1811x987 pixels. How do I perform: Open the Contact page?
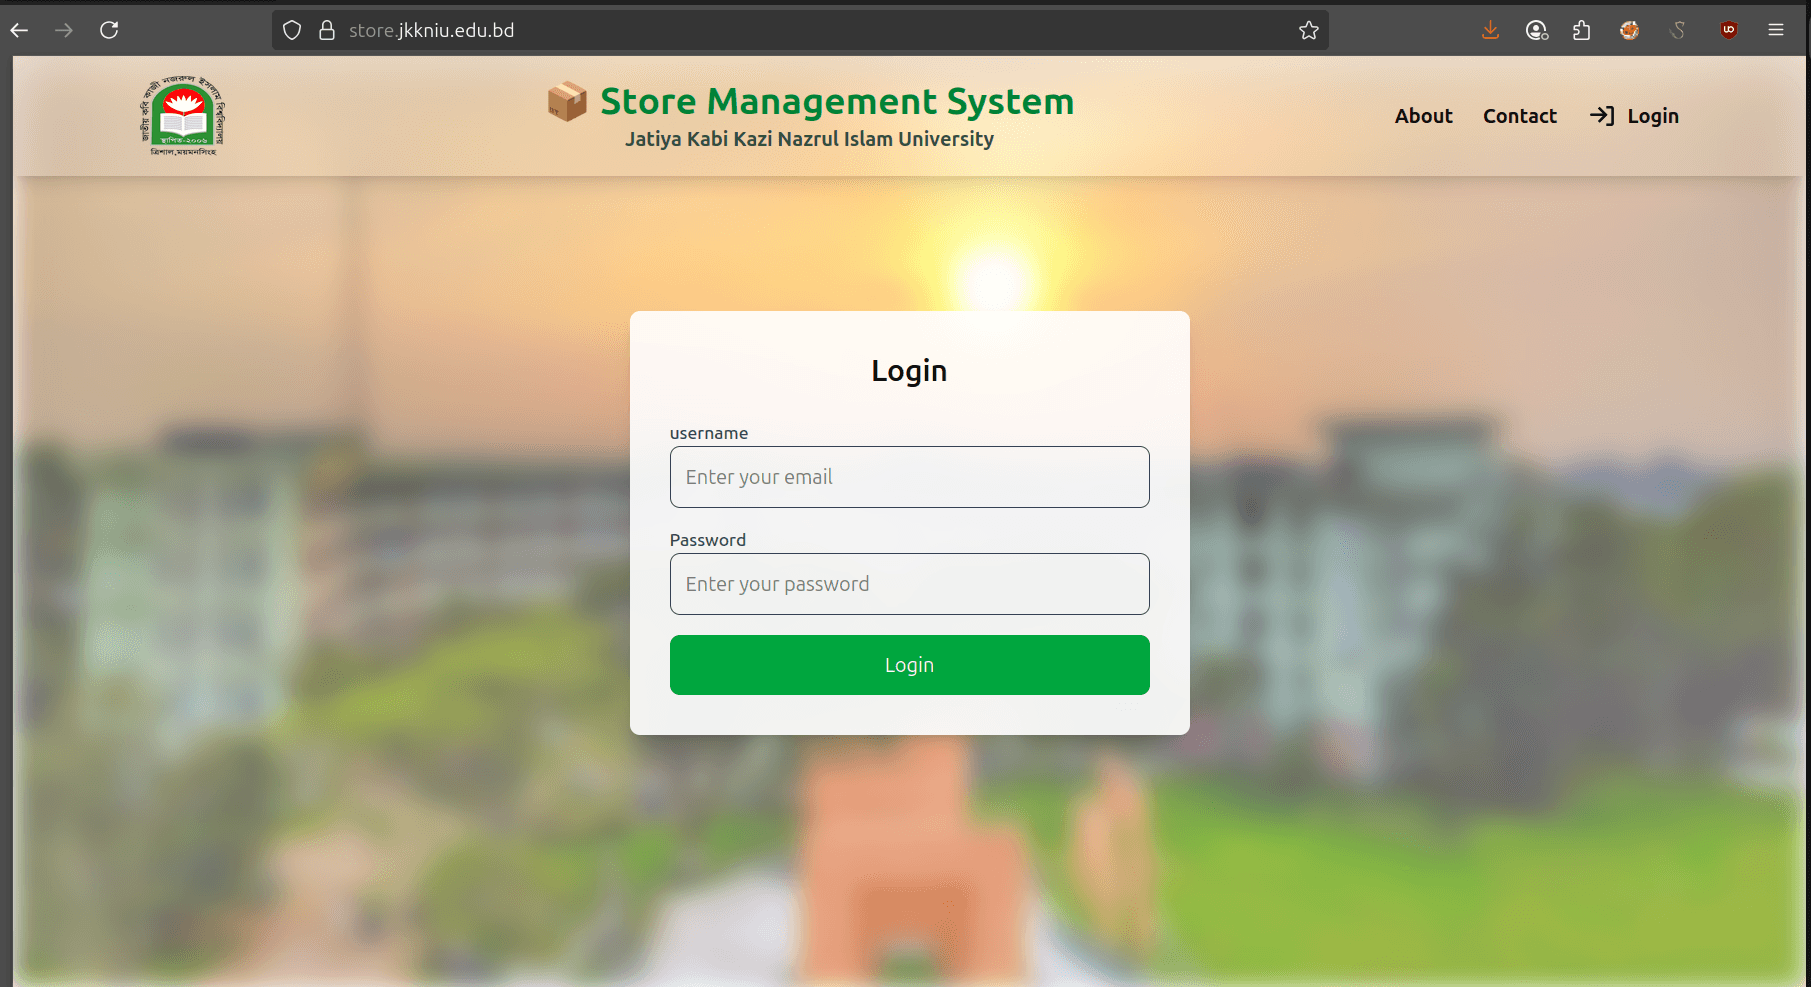tap(1519, 116)
